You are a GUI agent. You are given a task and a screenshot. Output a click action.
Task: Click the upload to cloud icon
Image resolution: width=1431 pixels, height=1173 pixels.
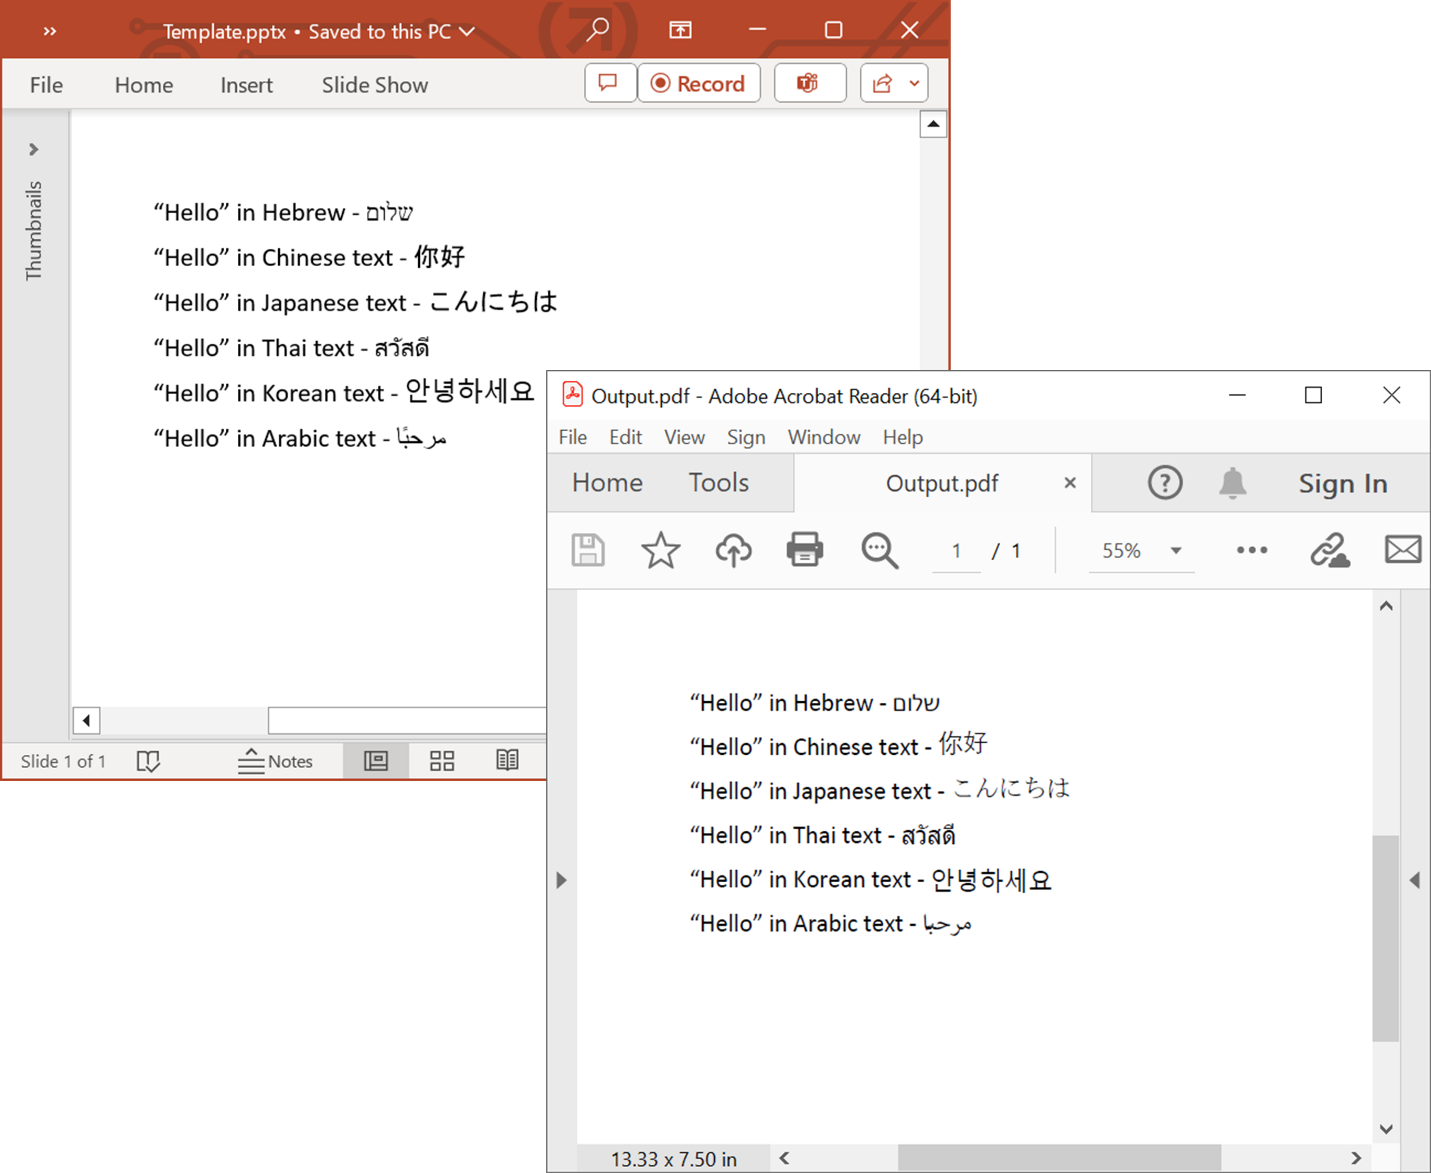tap(733, 550)
